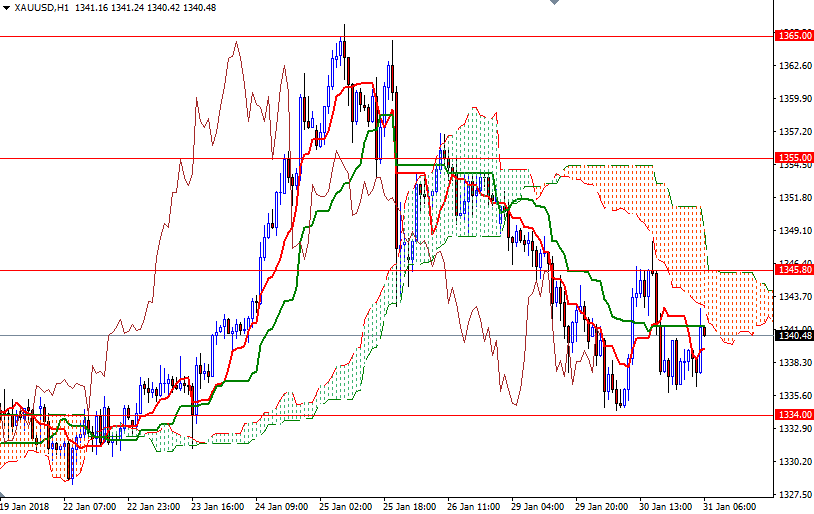Viewport: 814px width, 514px height.
Task: Select the 1345.80 red price level tag
Action: (x=794, y=270)
